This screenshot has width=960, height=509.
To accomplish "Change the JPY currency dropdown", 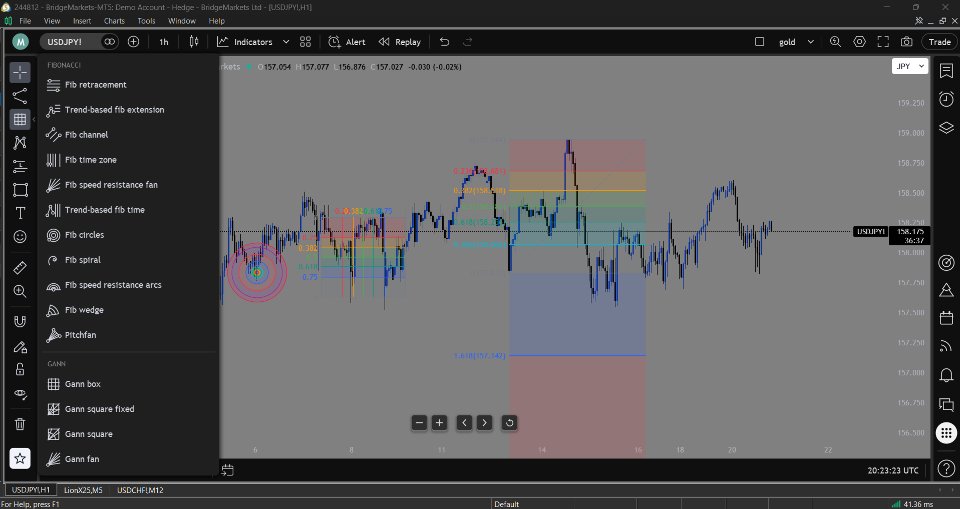I will point(910,66).
